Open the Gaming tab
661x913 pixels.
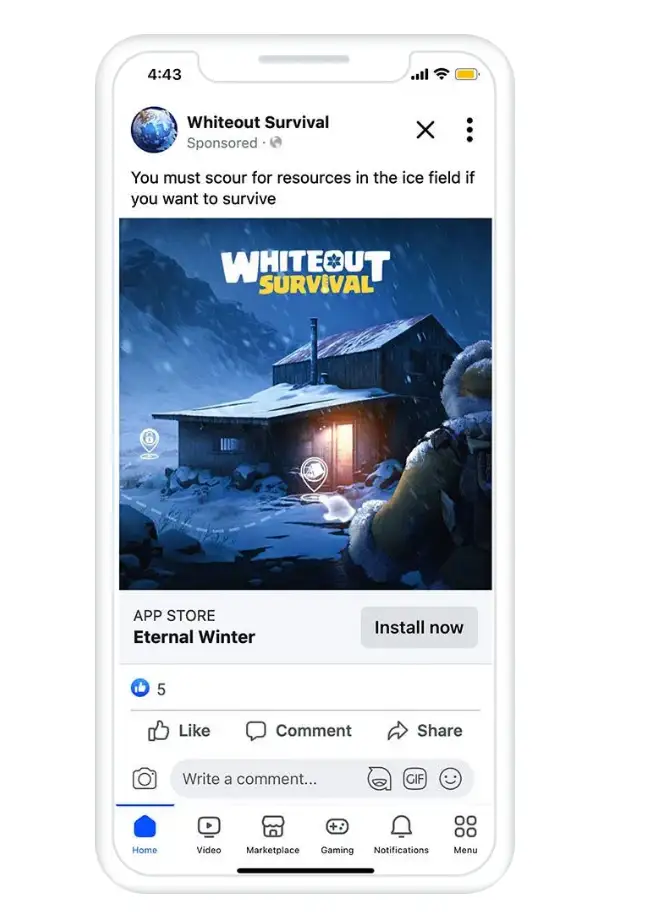tap(337, 834)
